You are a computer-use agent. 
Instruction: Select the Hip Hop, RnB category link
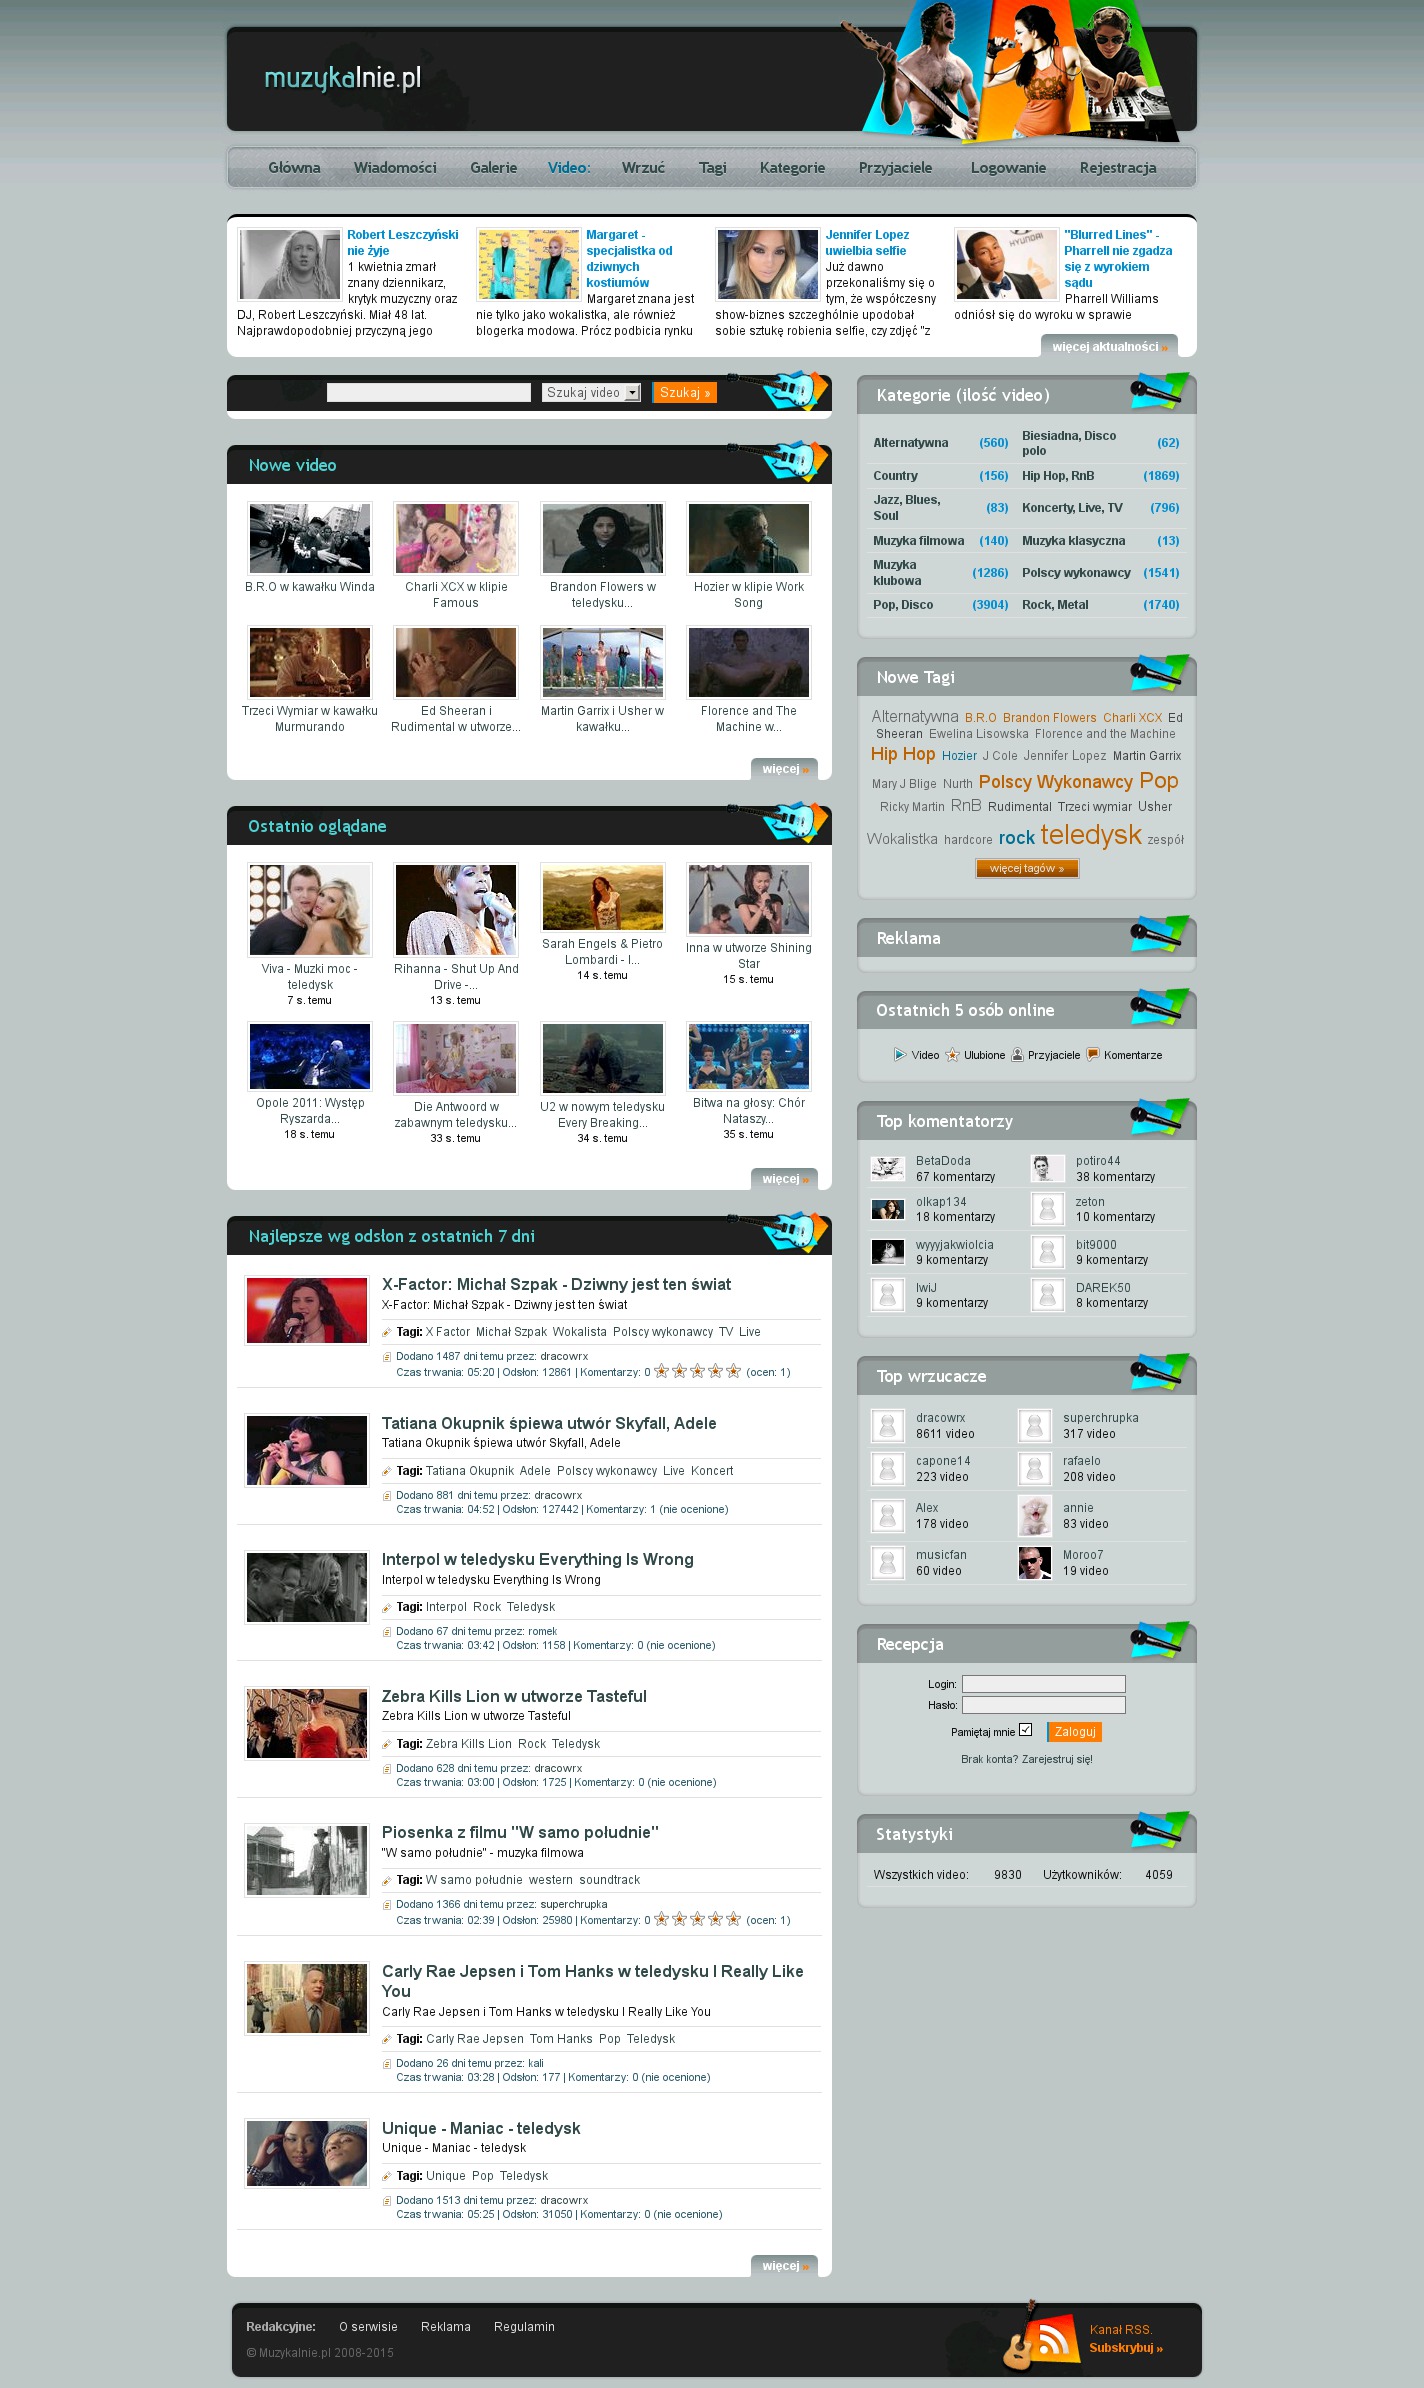pyautogui.click(x=1058, y=476)
